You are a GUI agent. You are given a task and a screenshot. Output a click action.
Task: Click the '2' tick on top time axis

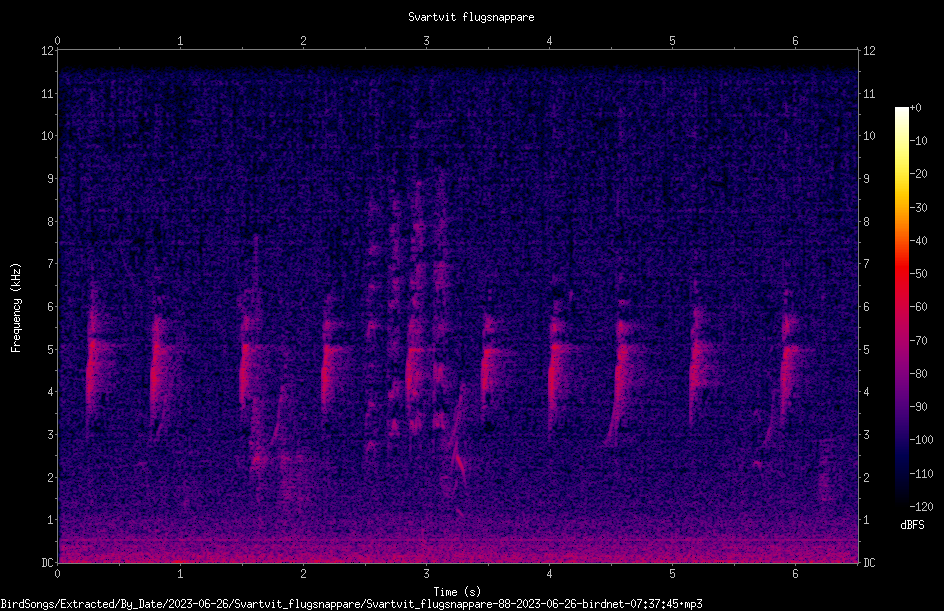(303, 41)
